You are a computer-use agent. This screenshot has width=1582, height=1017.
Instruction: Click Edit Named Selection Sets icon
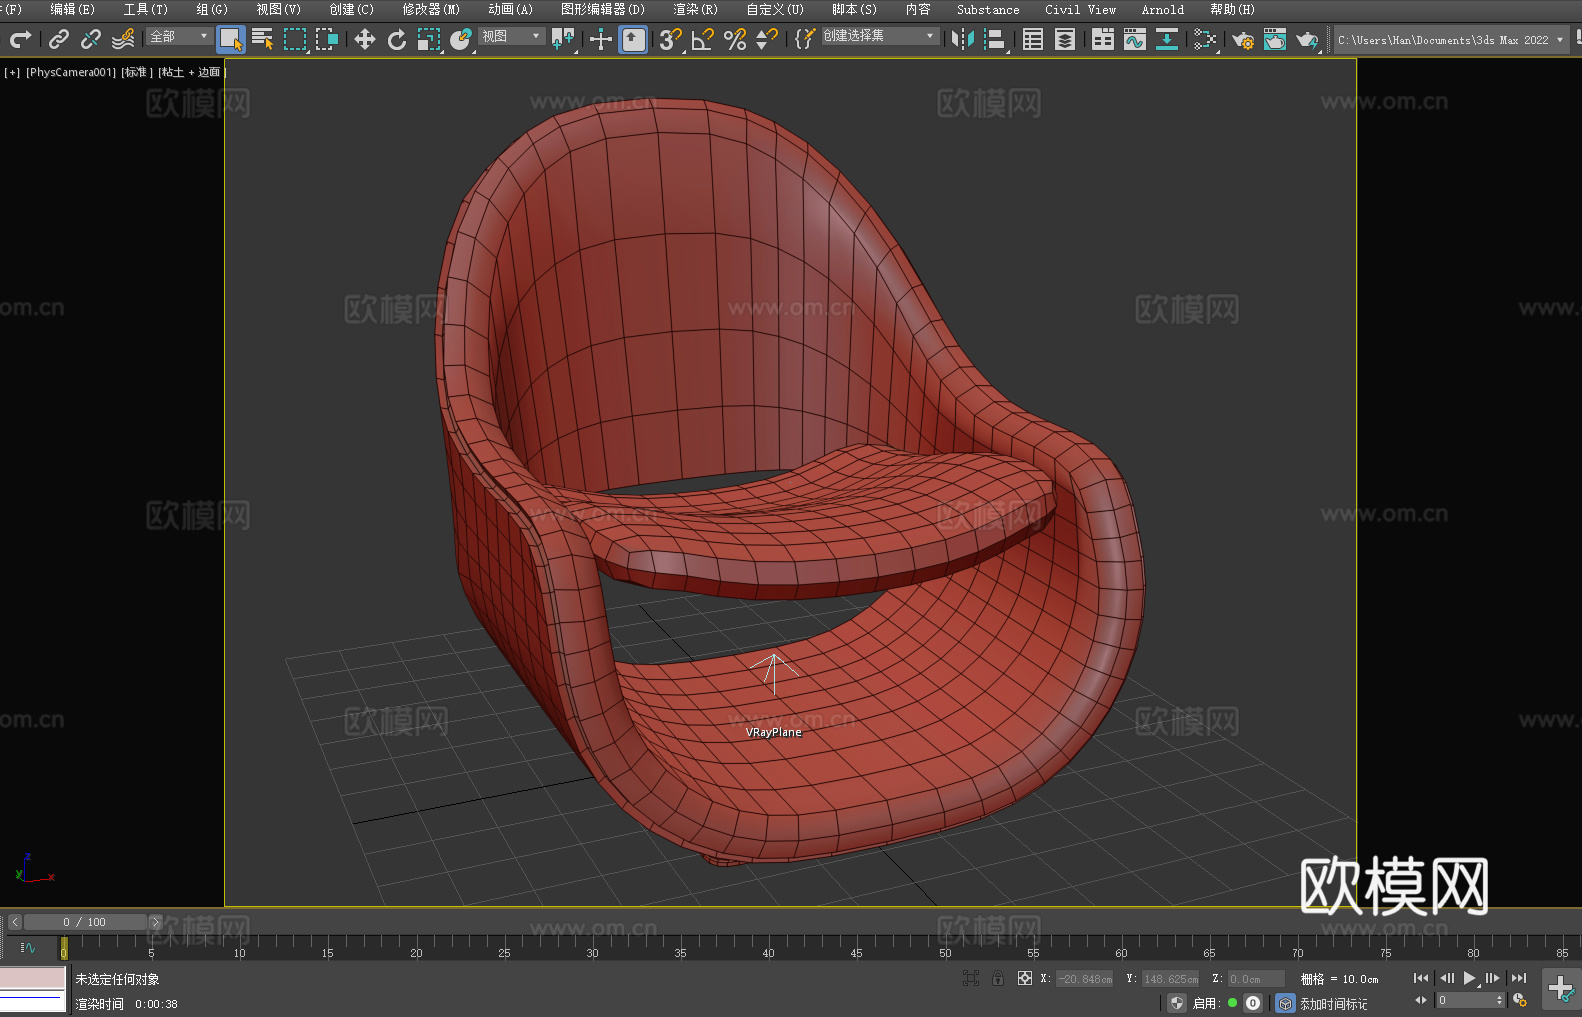coord(804,39)
